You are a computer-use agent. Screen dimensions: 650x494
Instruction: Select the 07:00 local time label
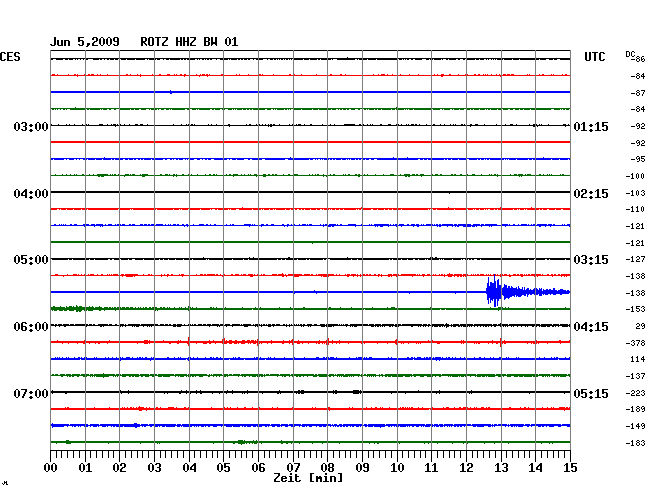(31, 393)
